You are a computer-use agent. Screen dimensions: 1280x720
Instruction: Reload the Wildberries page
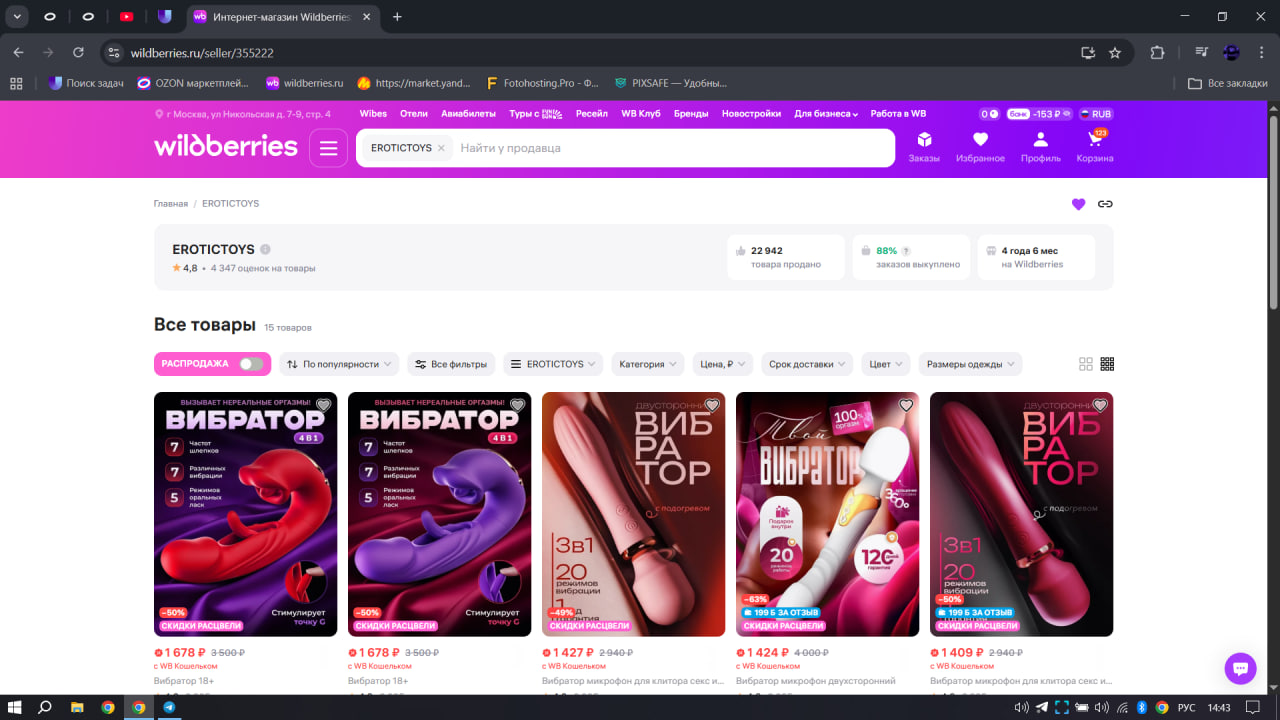click(78, 53)
